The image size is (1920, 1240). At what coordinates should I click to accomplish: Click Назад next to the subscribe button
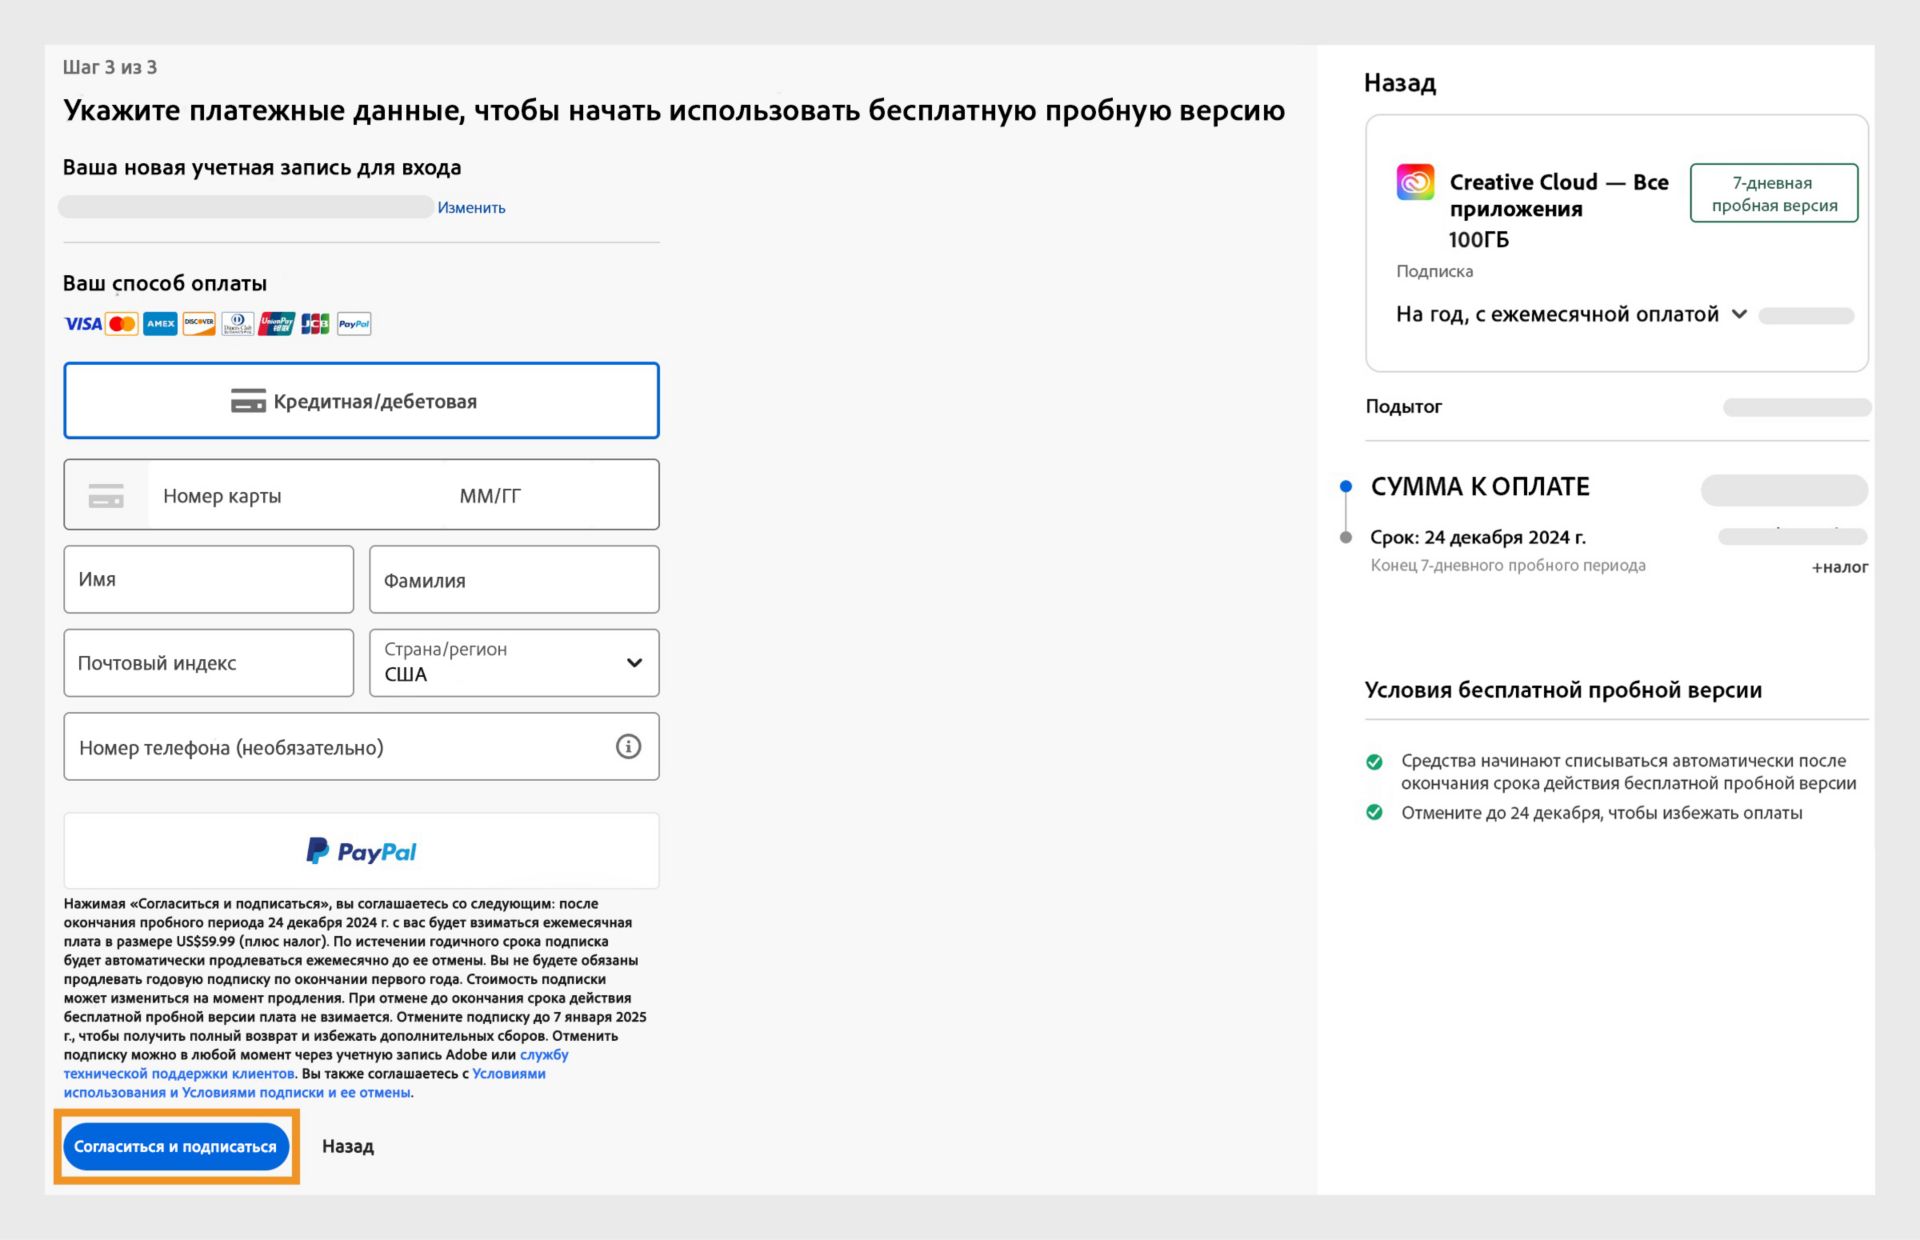tap(348, 1146)
